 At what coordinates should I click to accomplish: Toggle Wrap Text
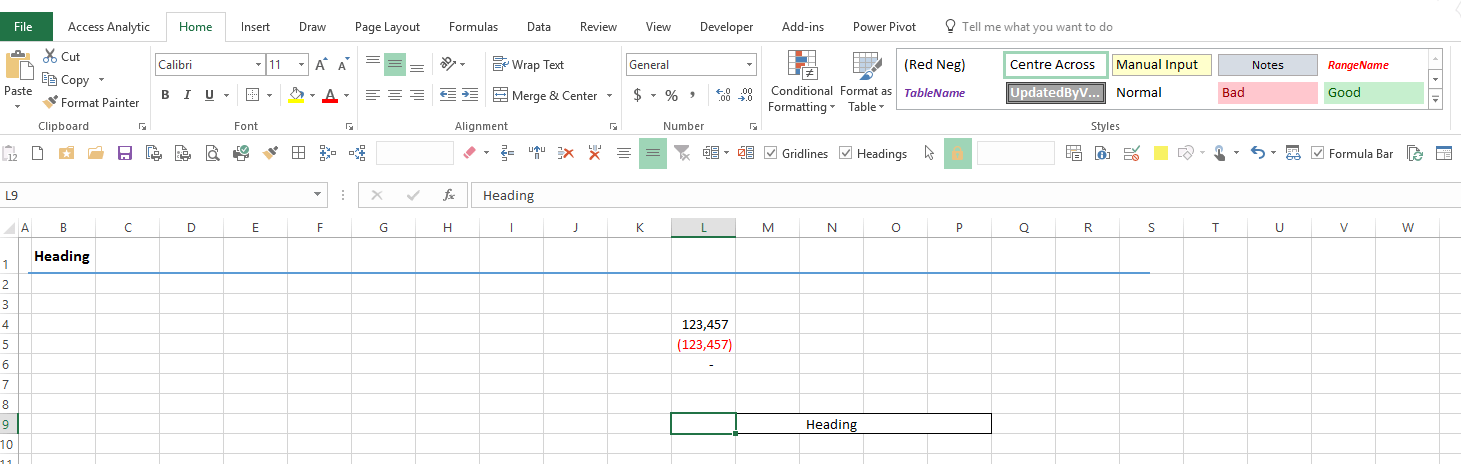pyautogui.click(x=529, y=65)
